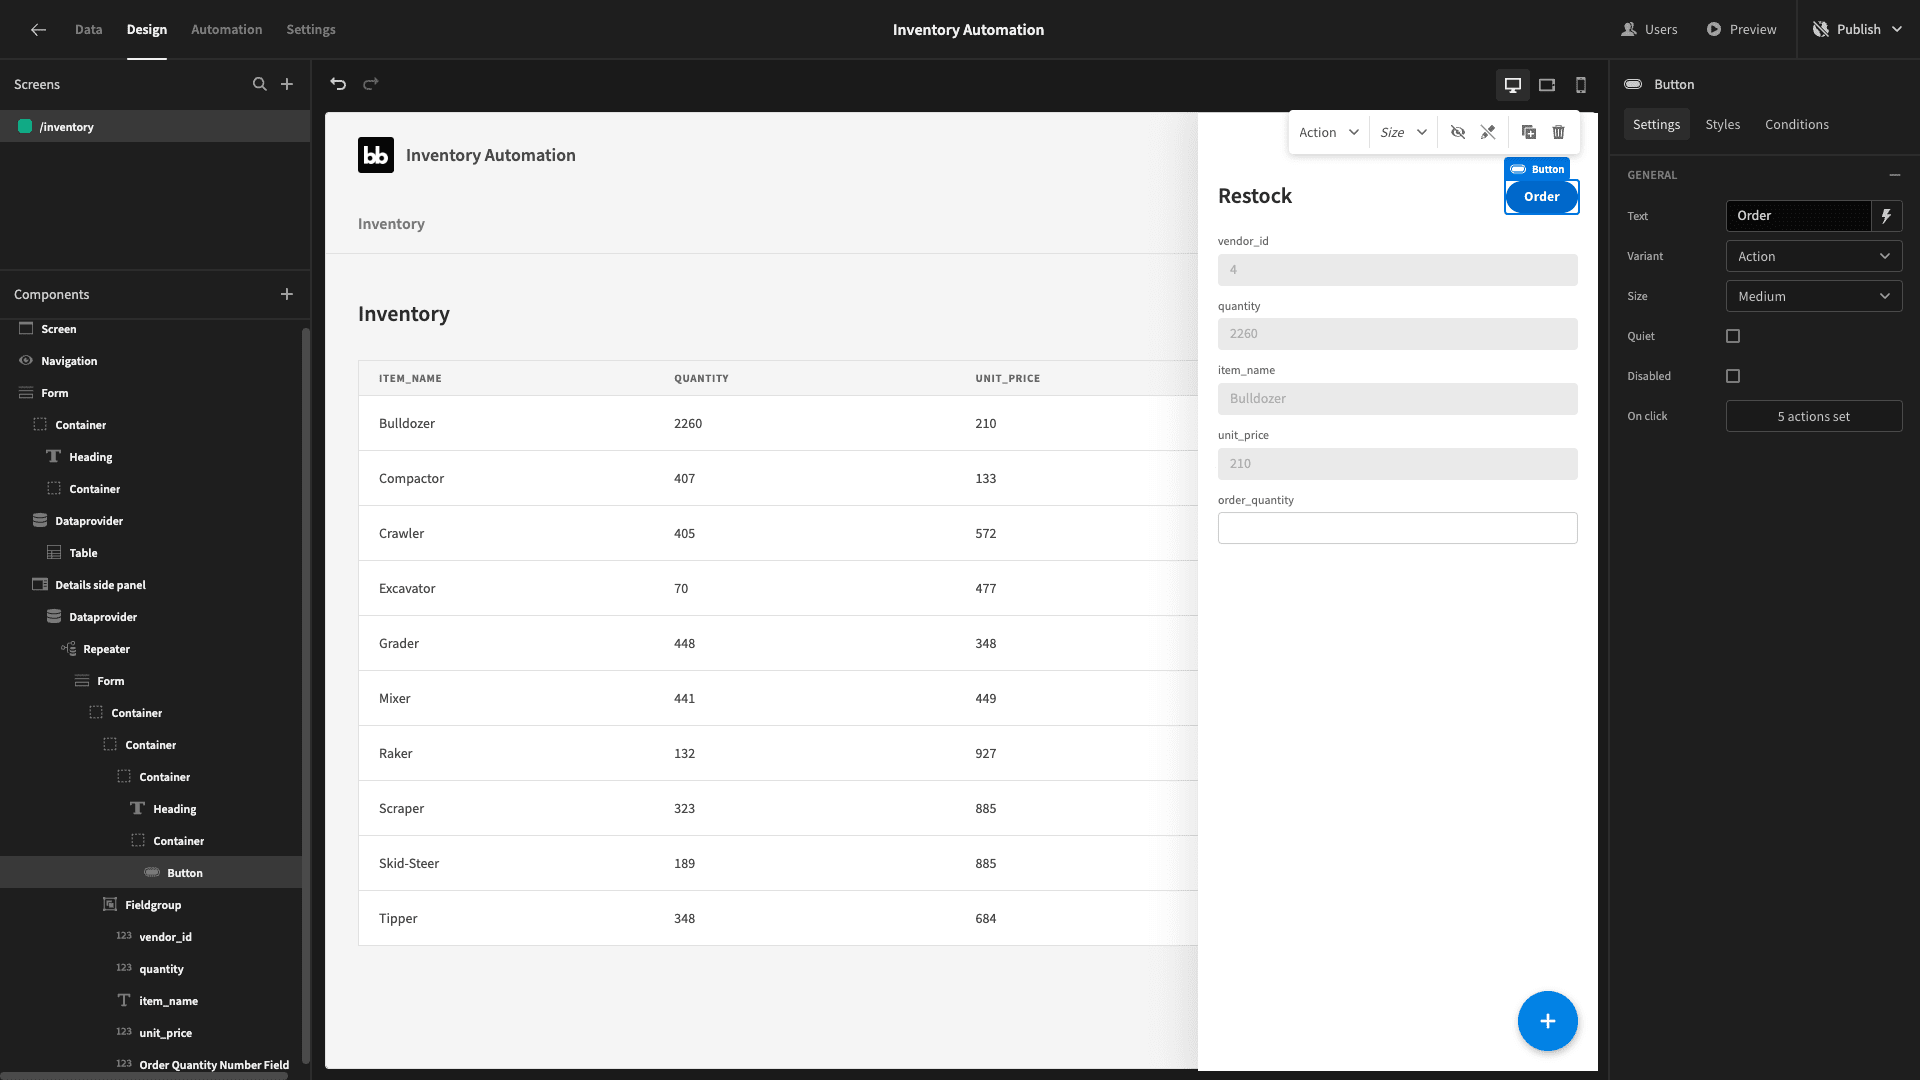Click the Preview button
This screenshot has width=1920, height=1080.
click(x=1741, y=30)
